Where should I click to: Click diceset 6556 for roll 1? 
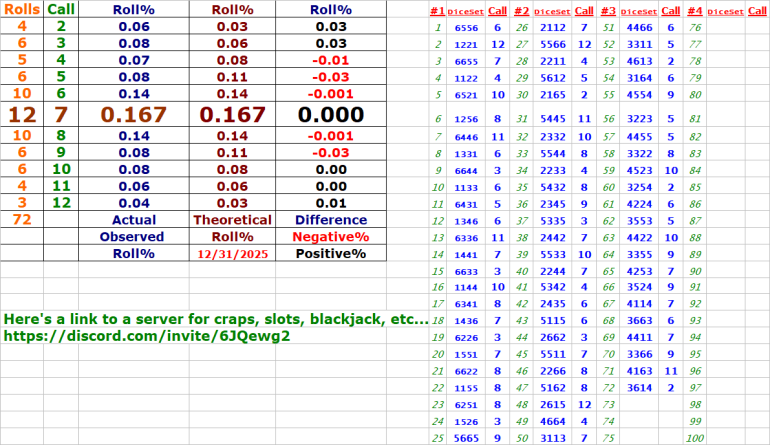coord(467,28)
